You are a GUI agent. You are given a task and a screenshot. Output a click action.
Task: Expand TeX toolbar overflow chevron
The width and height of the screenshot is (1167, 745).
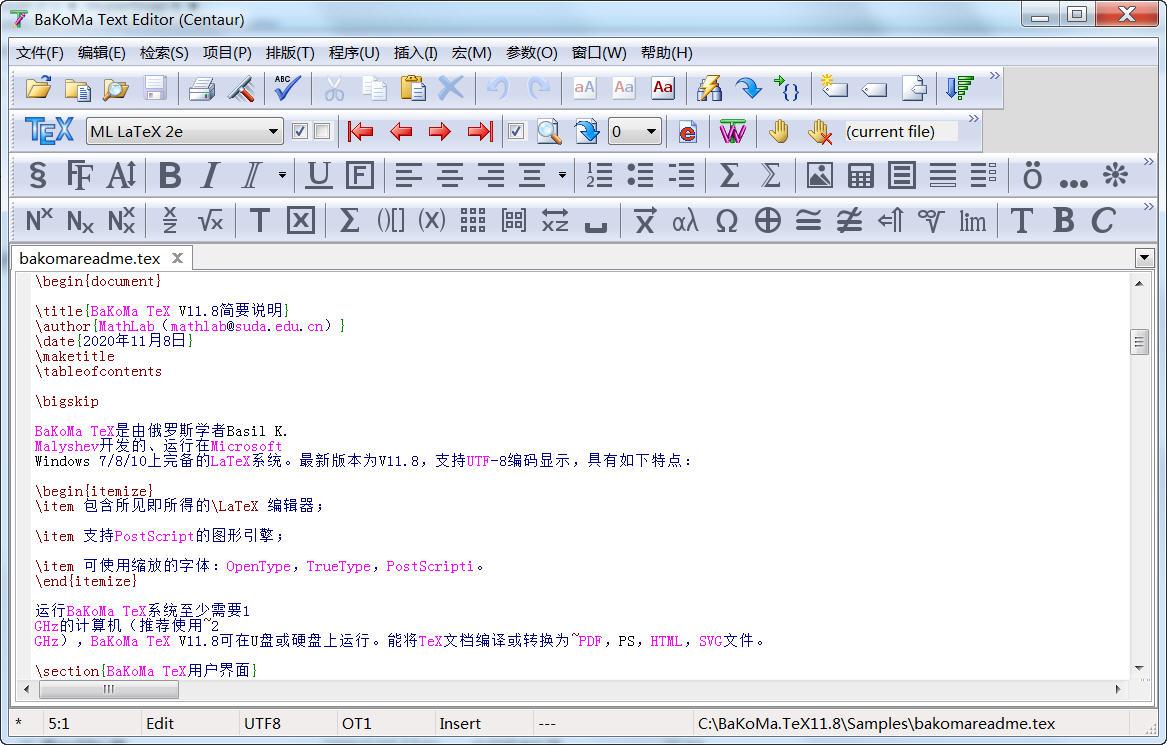point(973,118)
